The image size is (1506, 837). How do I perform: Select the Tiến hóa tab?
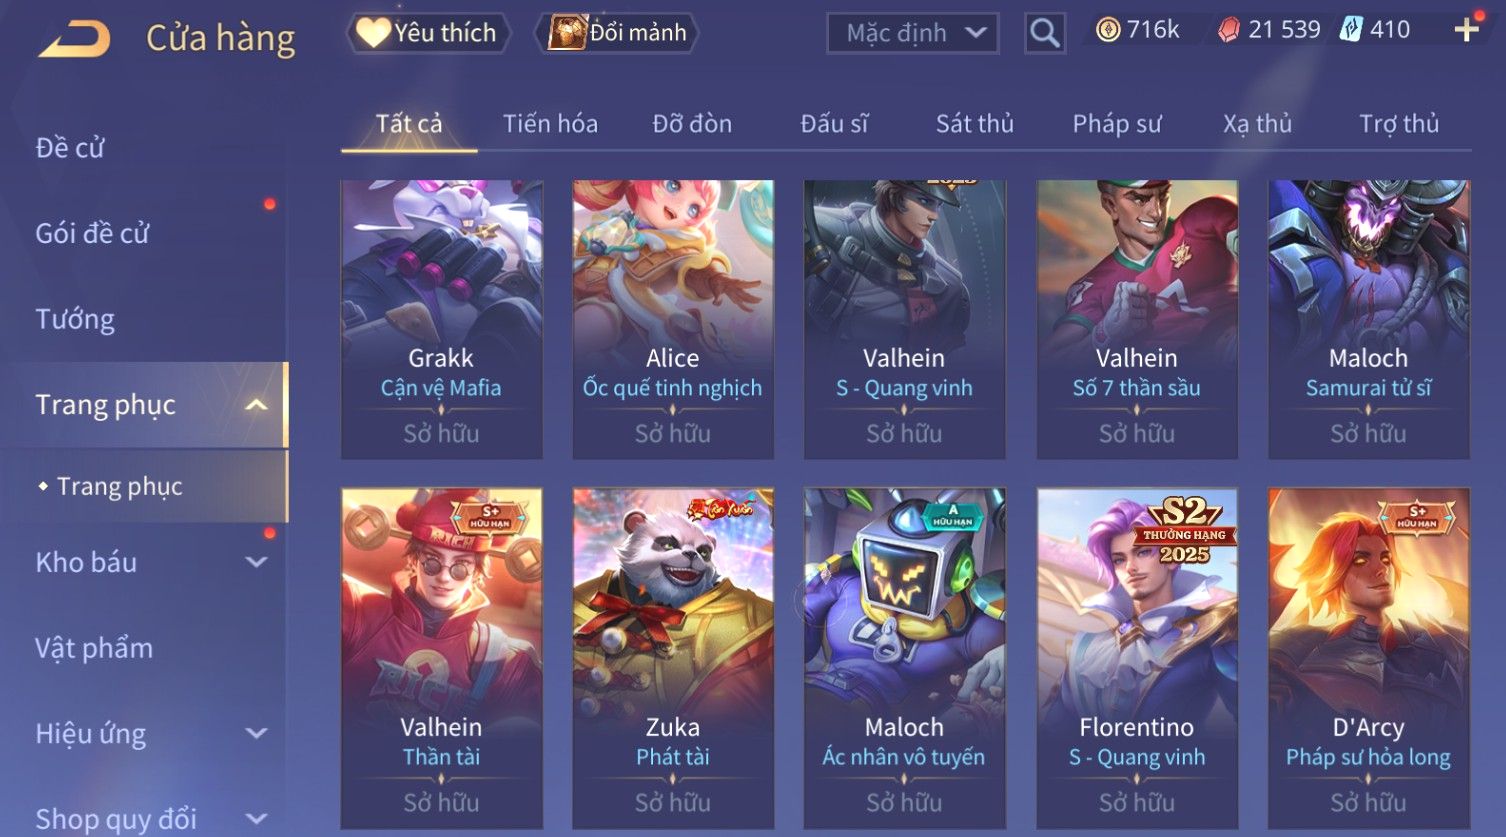click(x=550, y=124)
